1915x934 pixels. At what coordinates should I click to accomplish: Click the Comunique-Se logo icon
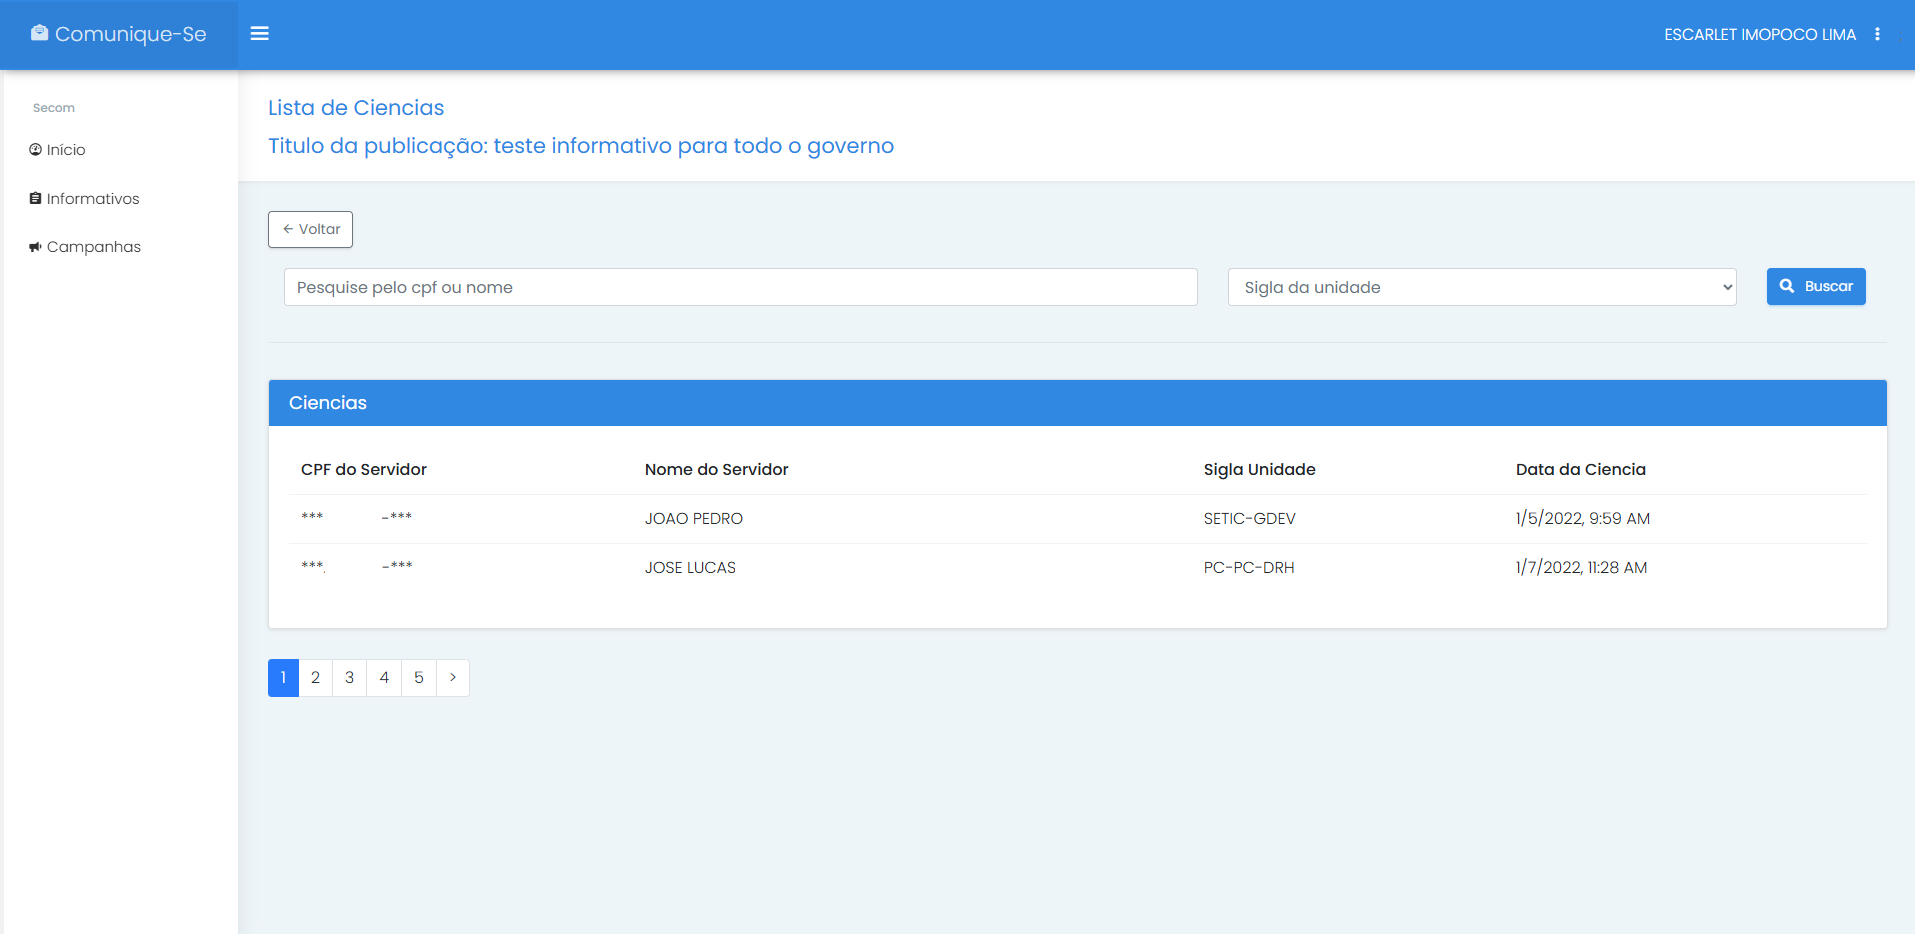[x=39, y=33]
